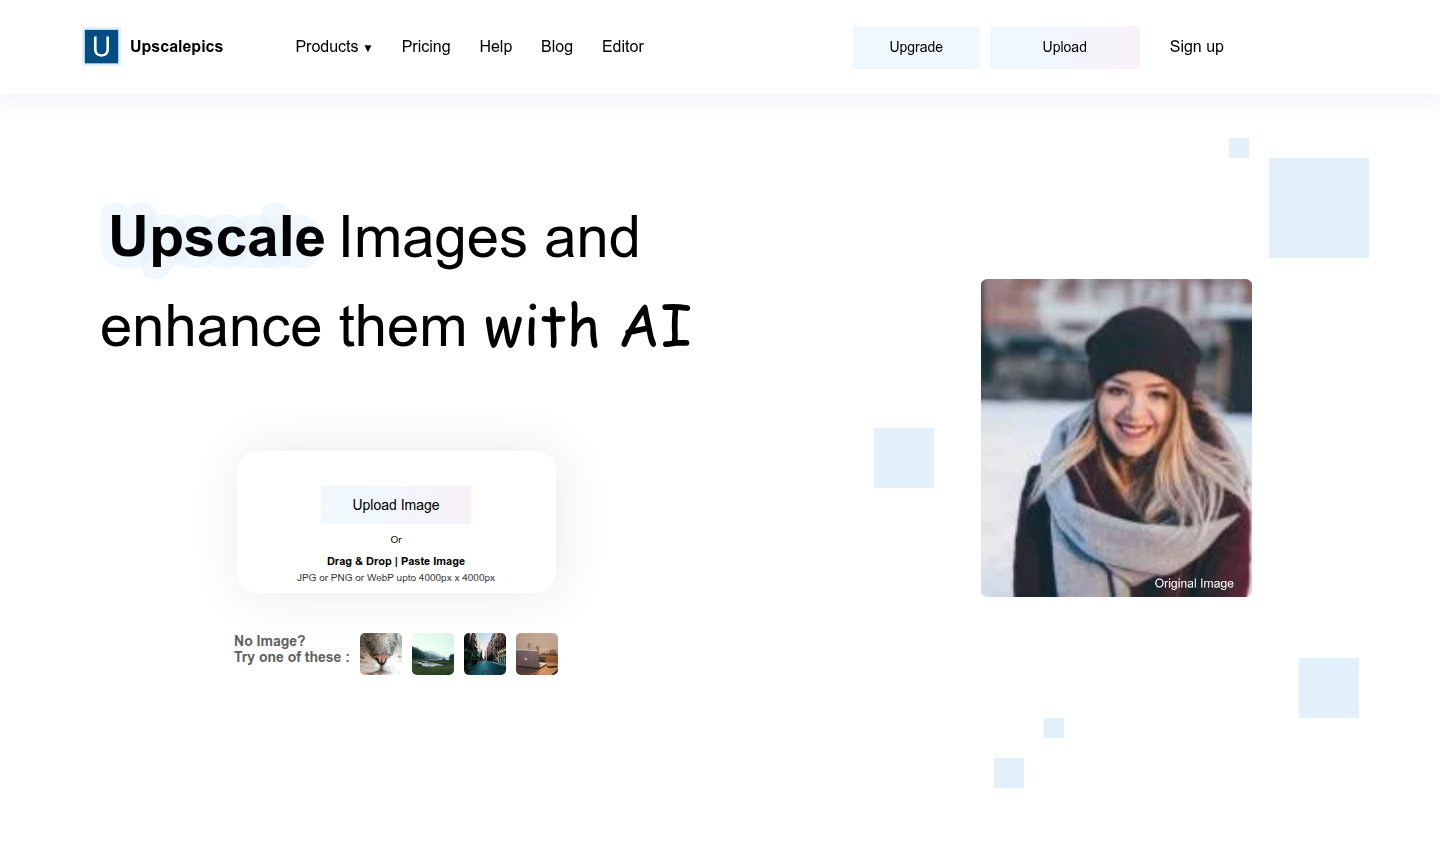Visit the Blog link in navigation
The image size is (1440, 860).
[557, 47]
